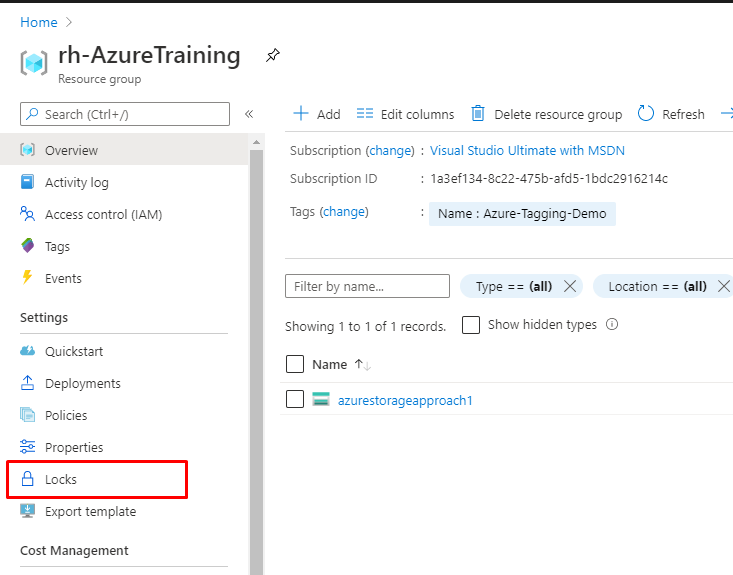The width and height of the screenshot is (733, 575).
Task: Click the Edit columns label
Action: tap(417, 115)
